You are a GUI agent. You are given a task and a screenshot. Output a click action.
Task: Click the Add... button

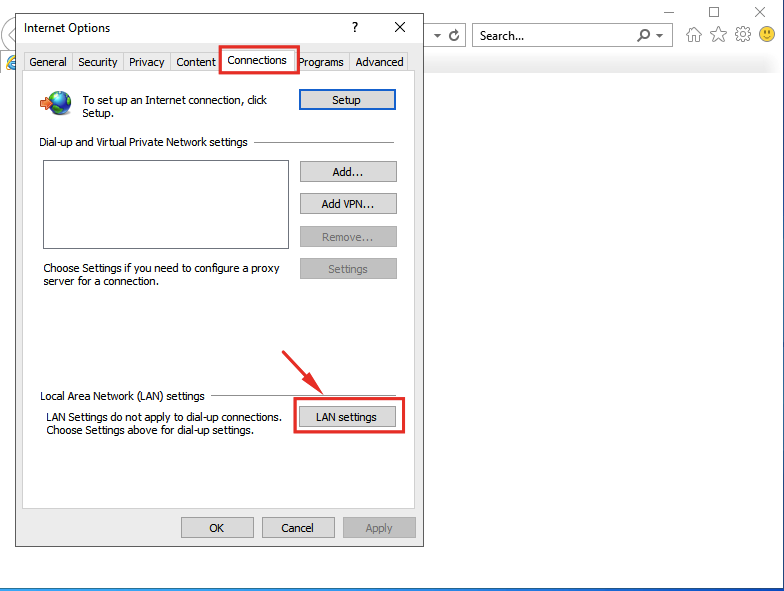click(348, 172)
